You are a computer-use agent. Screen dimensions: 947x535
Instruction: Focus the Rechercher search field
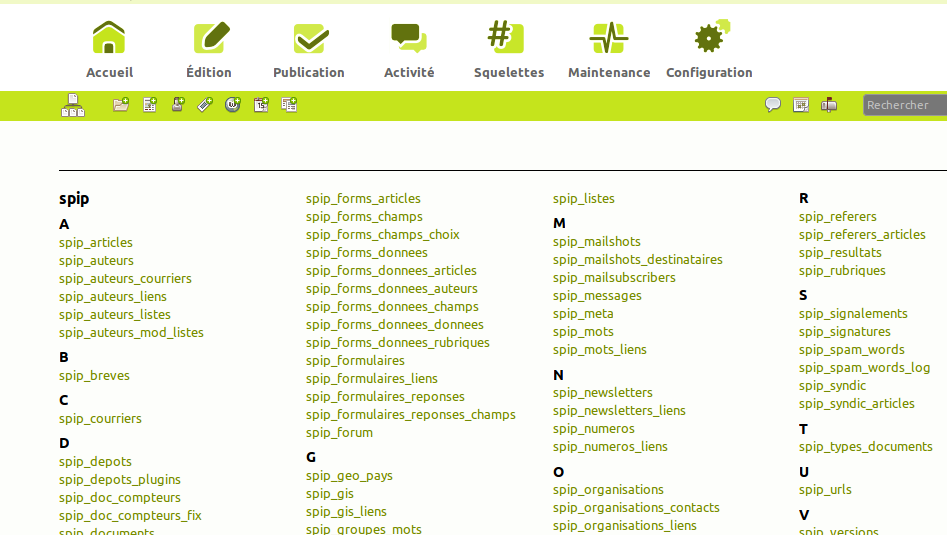[905, 105]
